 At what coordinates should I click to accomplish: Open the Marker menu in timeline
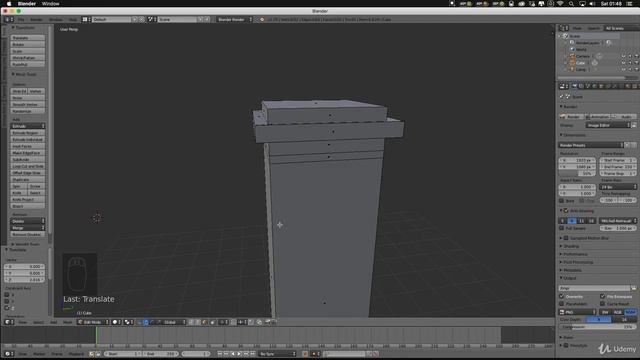tap(39, 354)
